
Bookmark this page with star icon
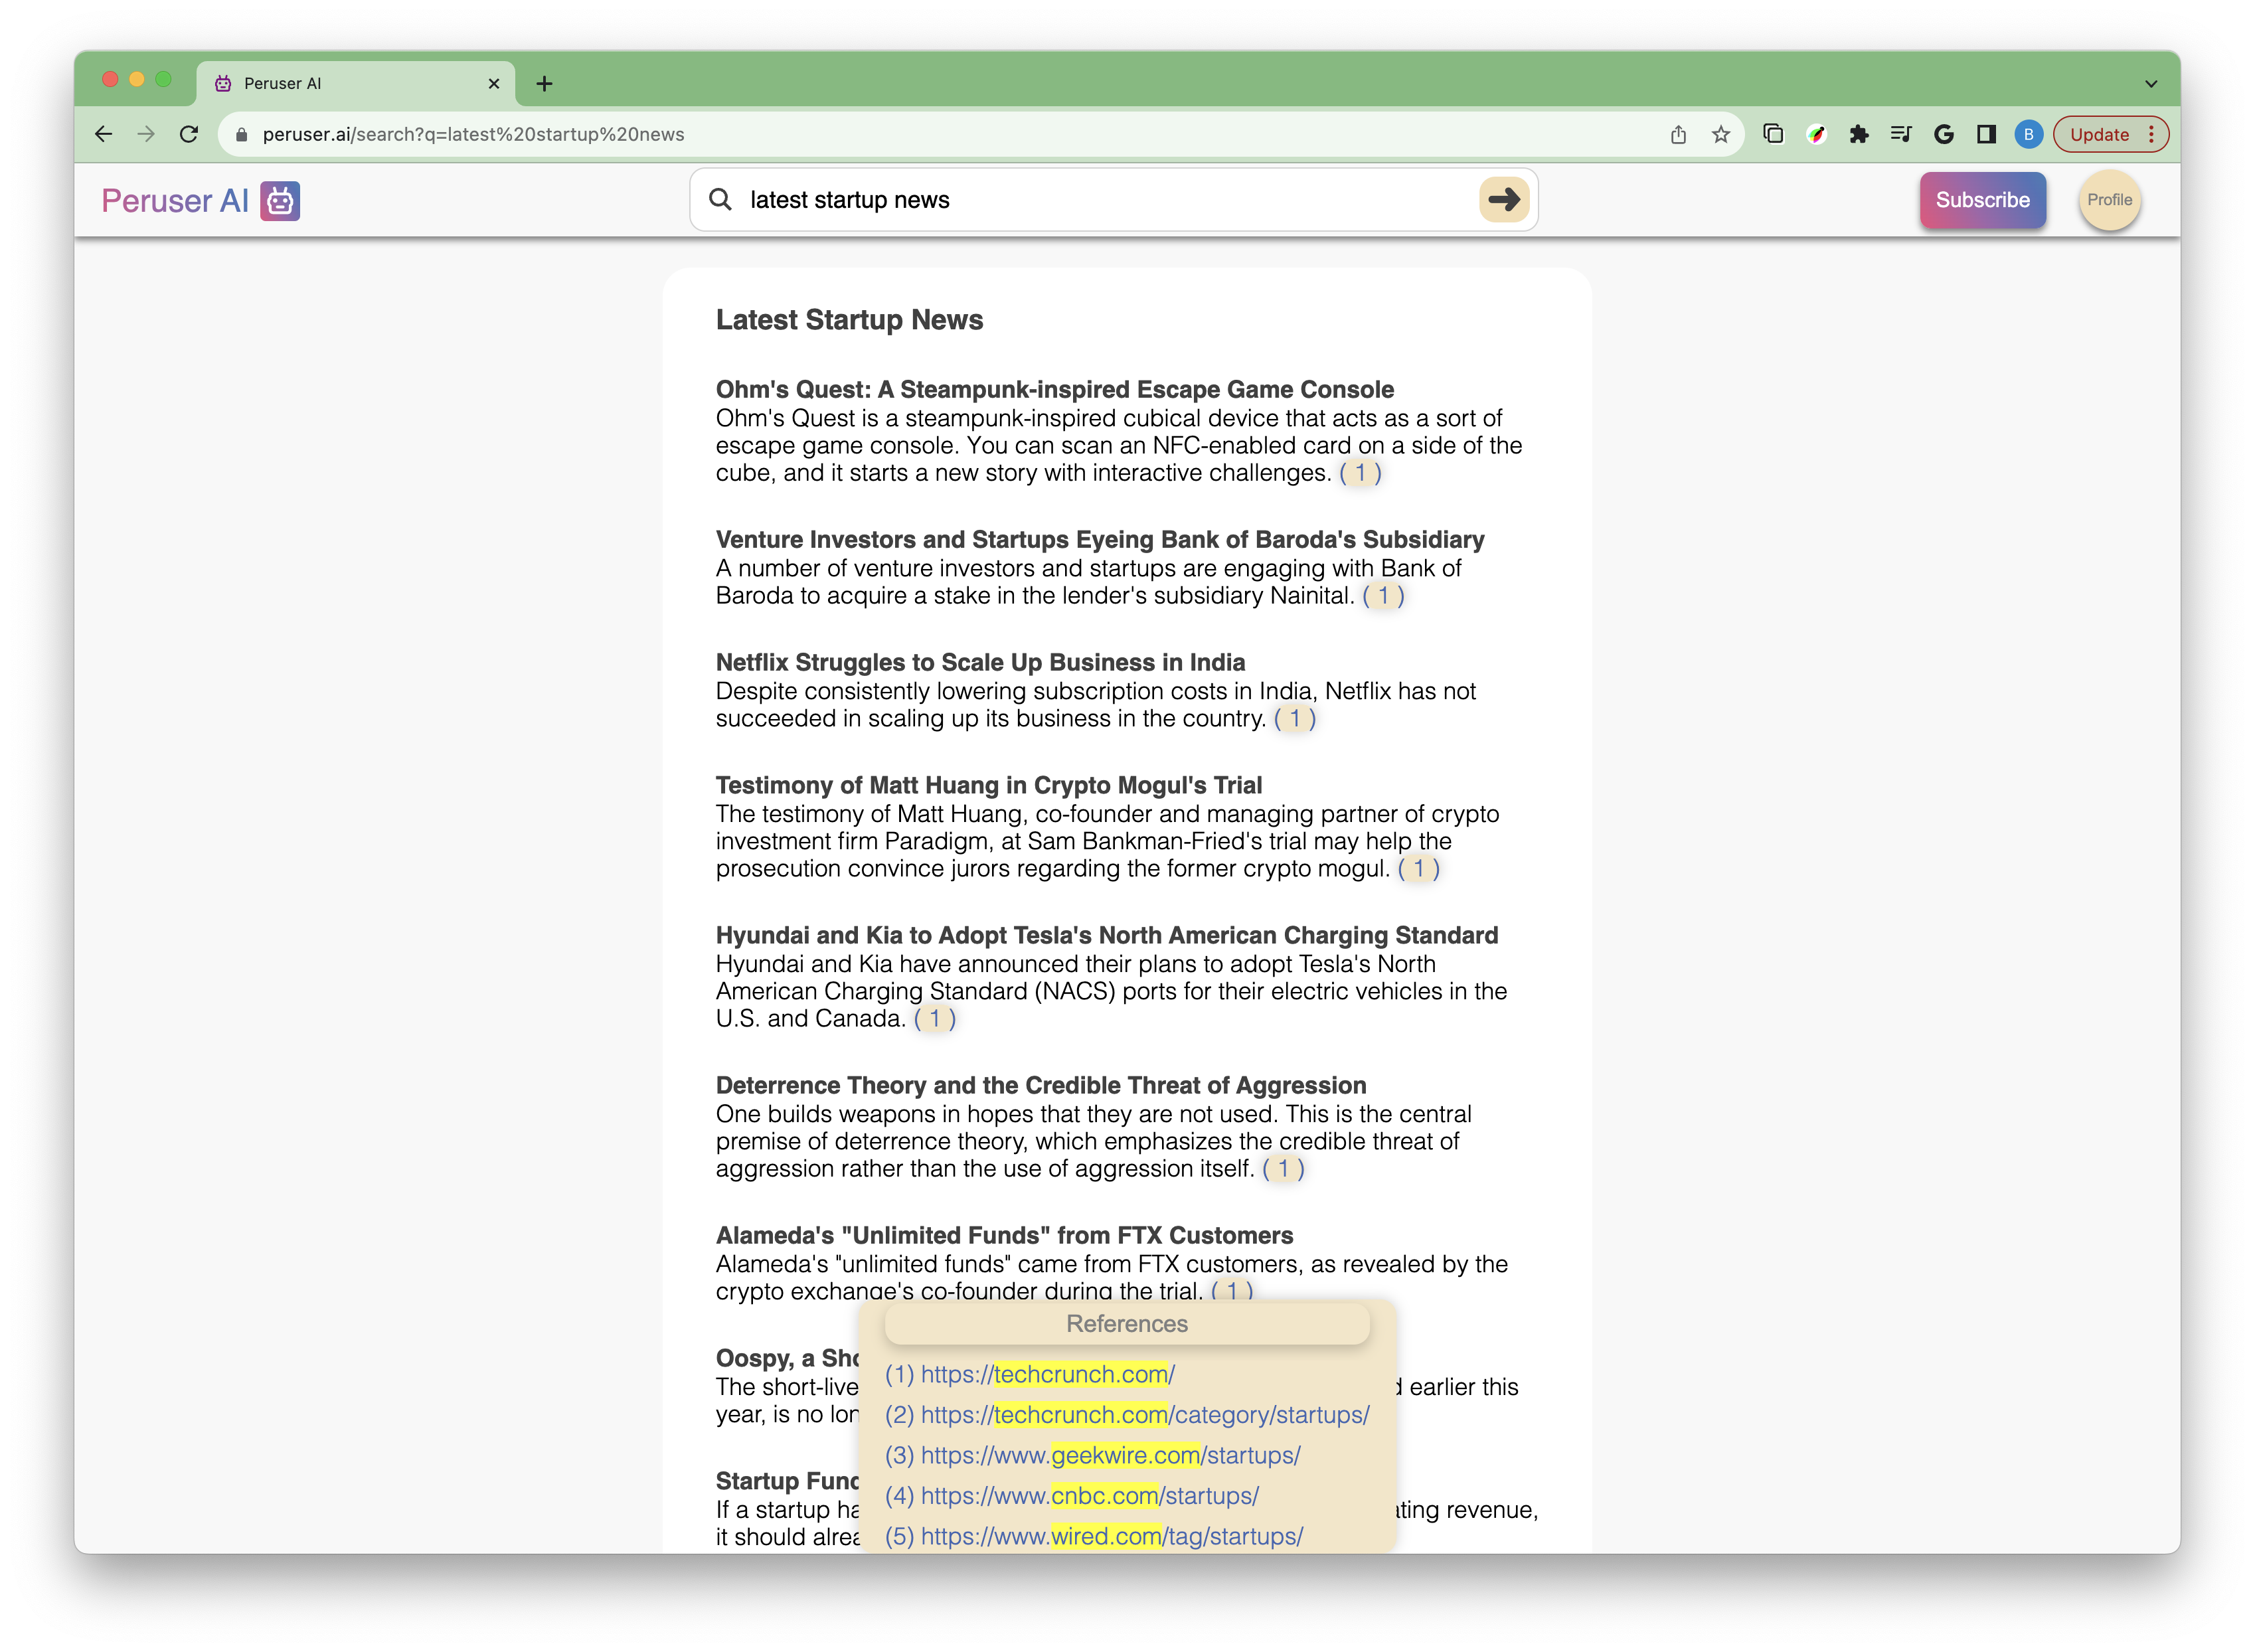point(1720,134)
